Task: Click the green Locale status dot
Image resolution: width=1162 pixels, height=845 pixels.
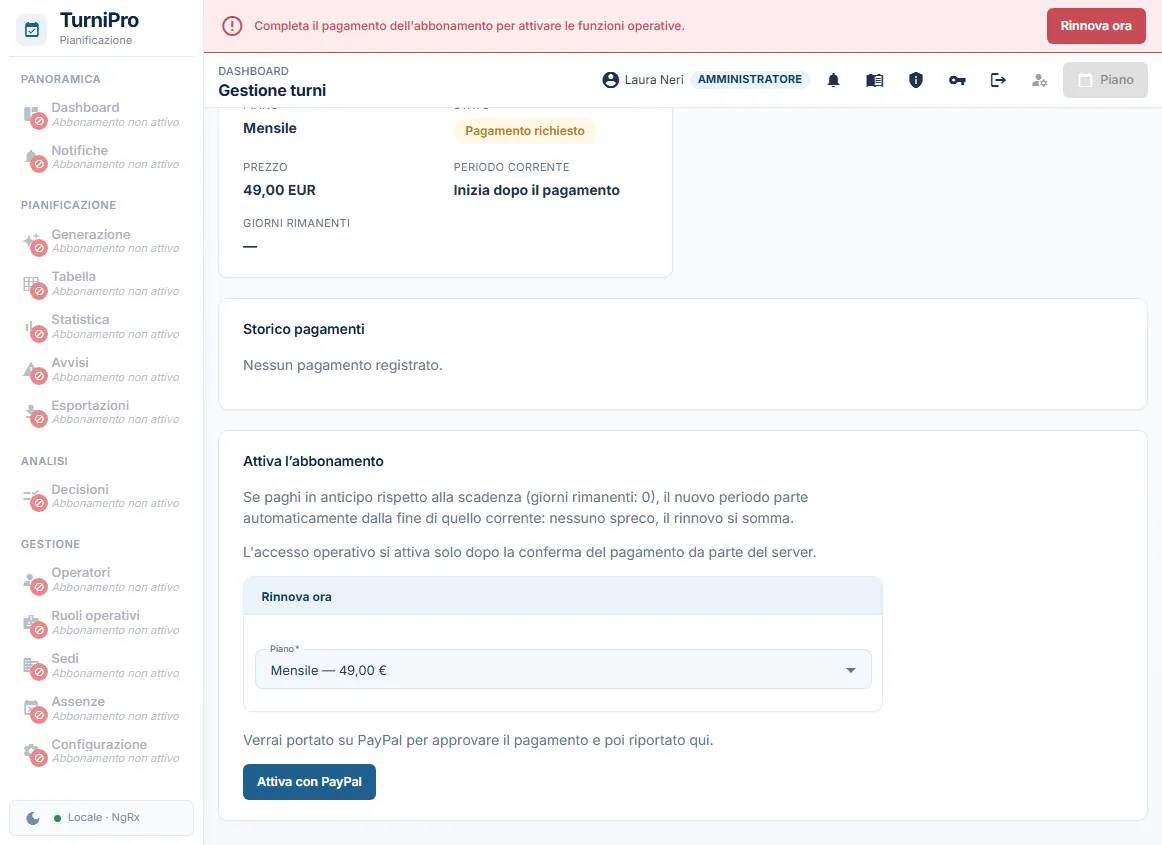Action: point(57,818)
